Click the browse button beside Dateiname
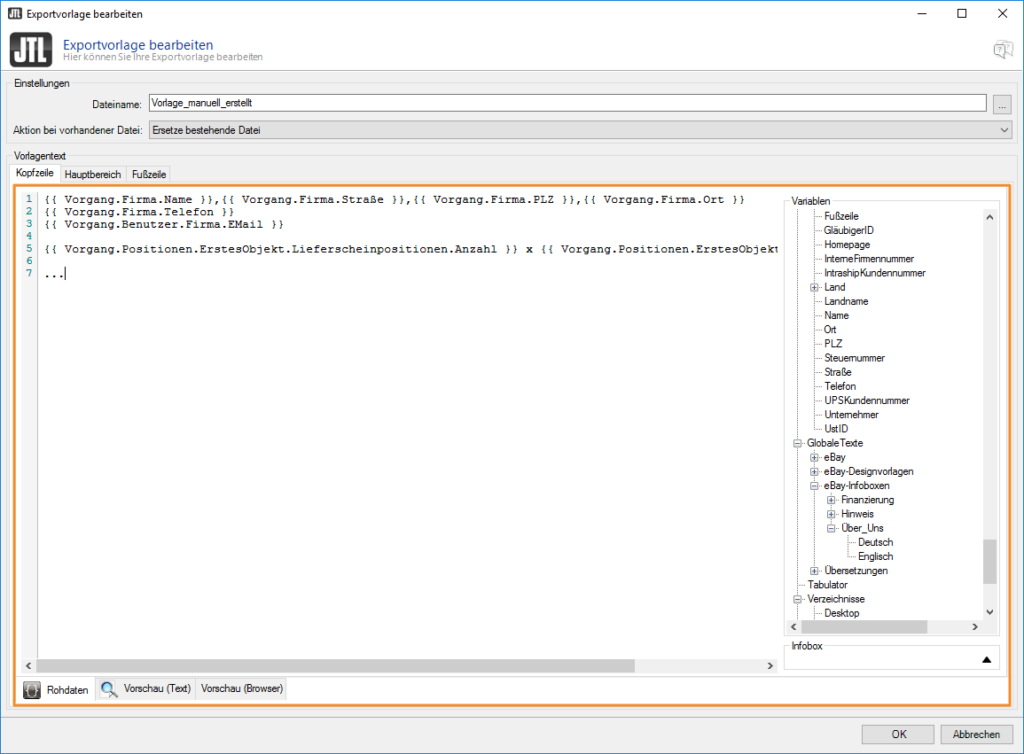This screenshot has width=1024, height=754. pyautogui.click(x=1003, y=103)
